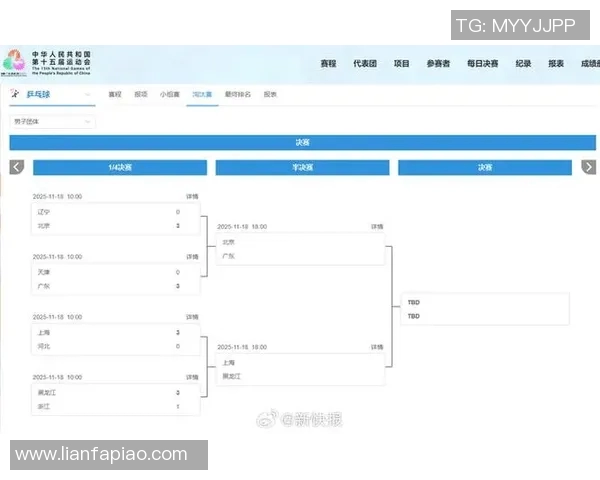Click 辽宁 team in quarterfinal
Viewport: 600px width, 480px height.
(44, 212)
